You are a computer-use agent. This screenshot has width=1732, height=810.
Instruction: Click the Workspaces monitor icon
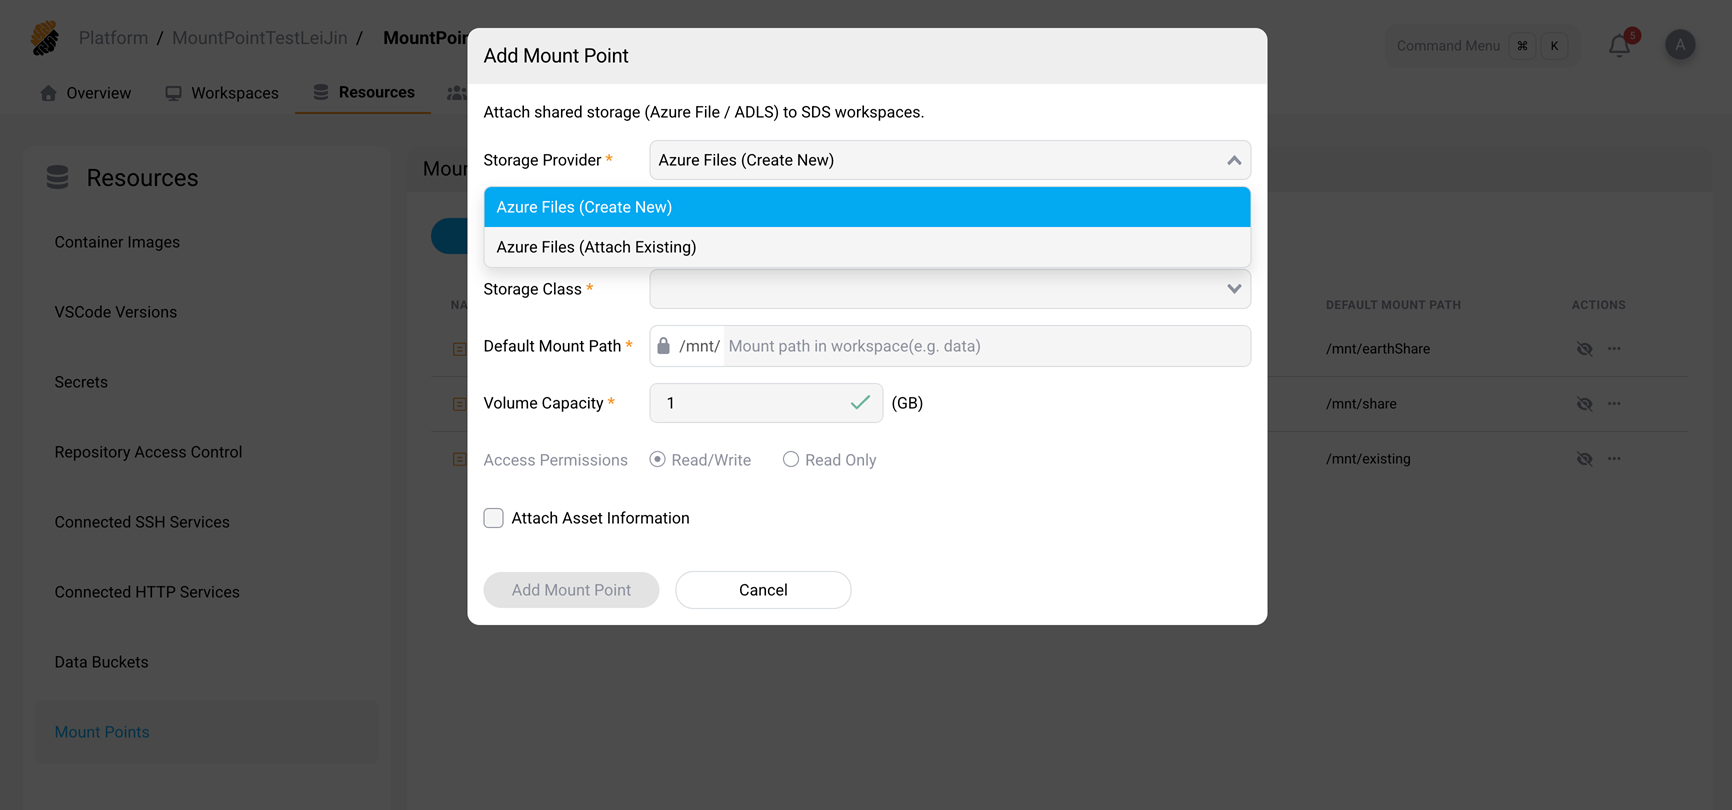(173, 93)
